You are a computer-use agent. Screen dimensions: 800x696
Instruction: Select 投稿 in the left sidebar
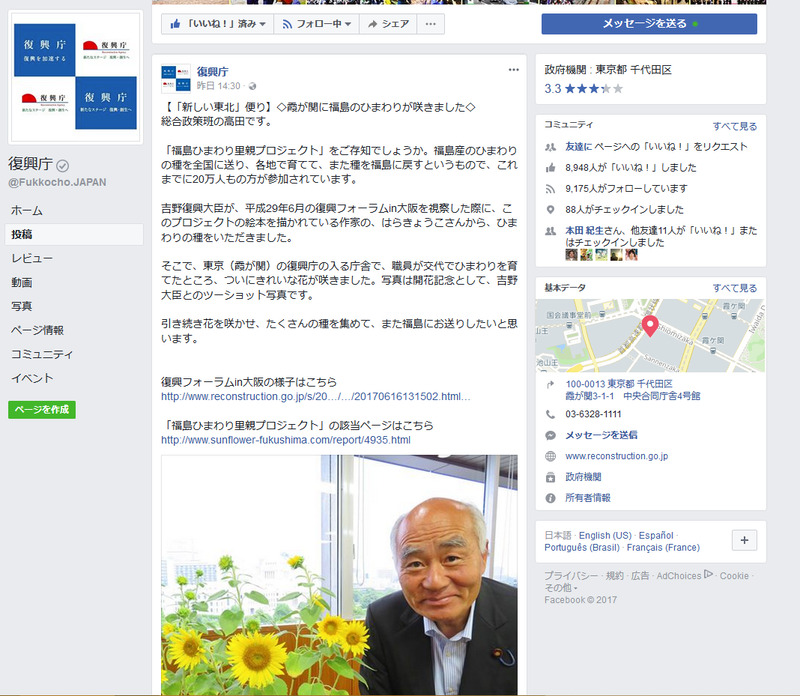74,234
